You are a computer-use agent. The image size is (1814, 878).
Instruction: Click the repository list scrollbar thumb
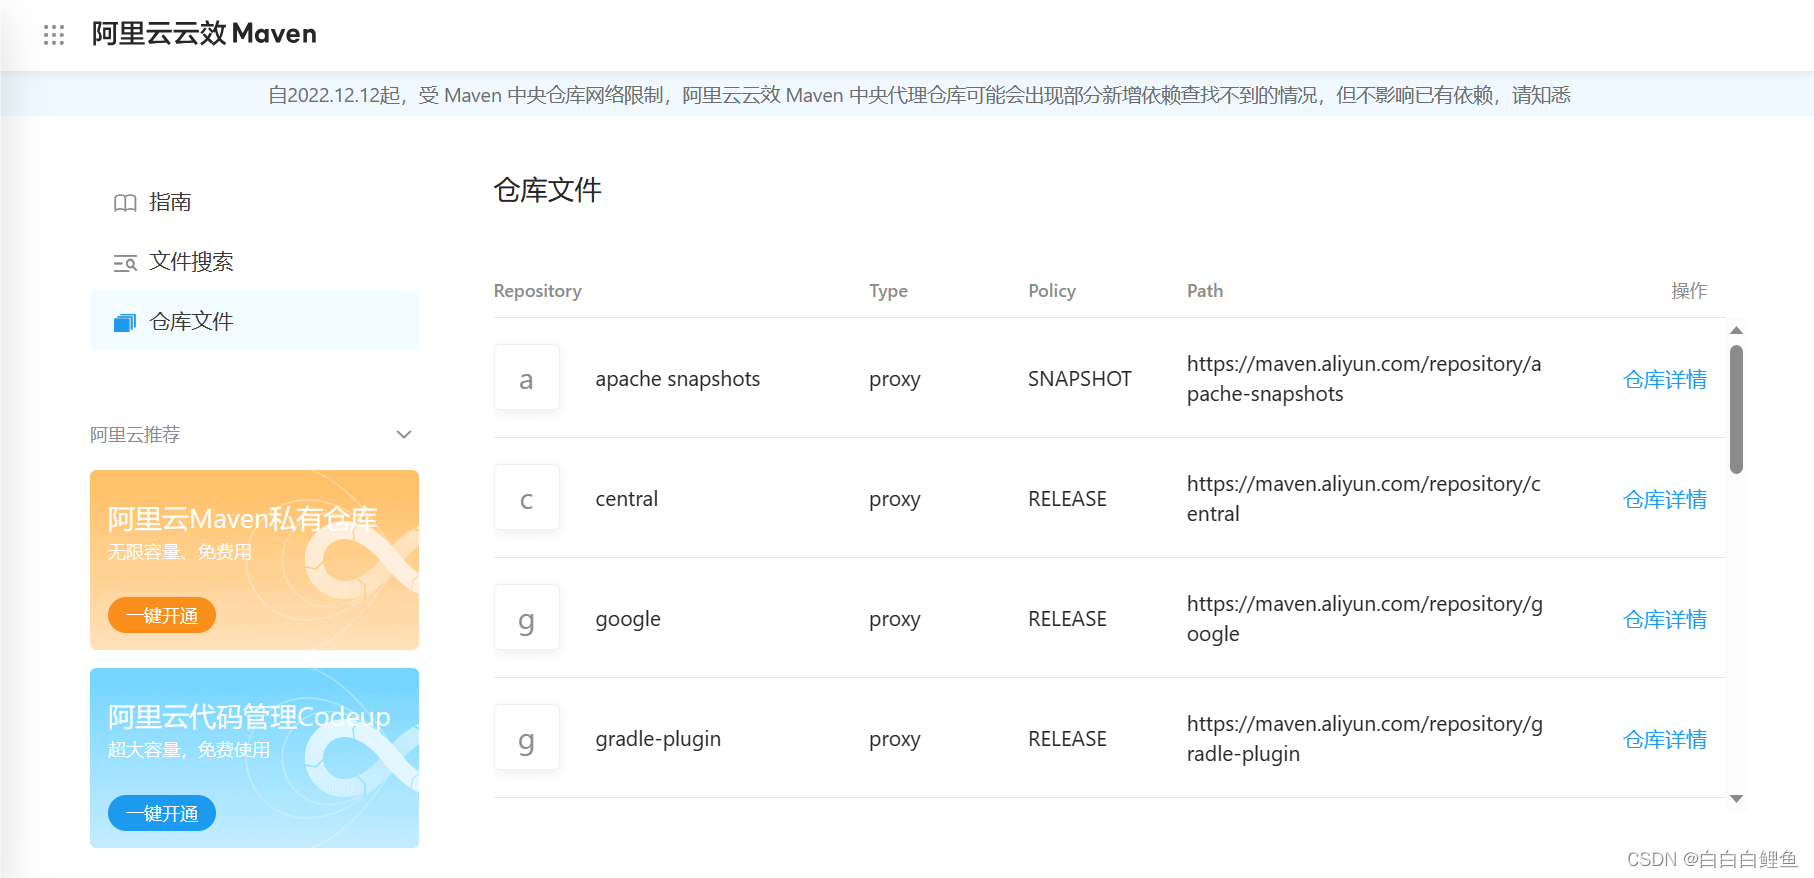pyautogui.click(x=1737, y=409)
